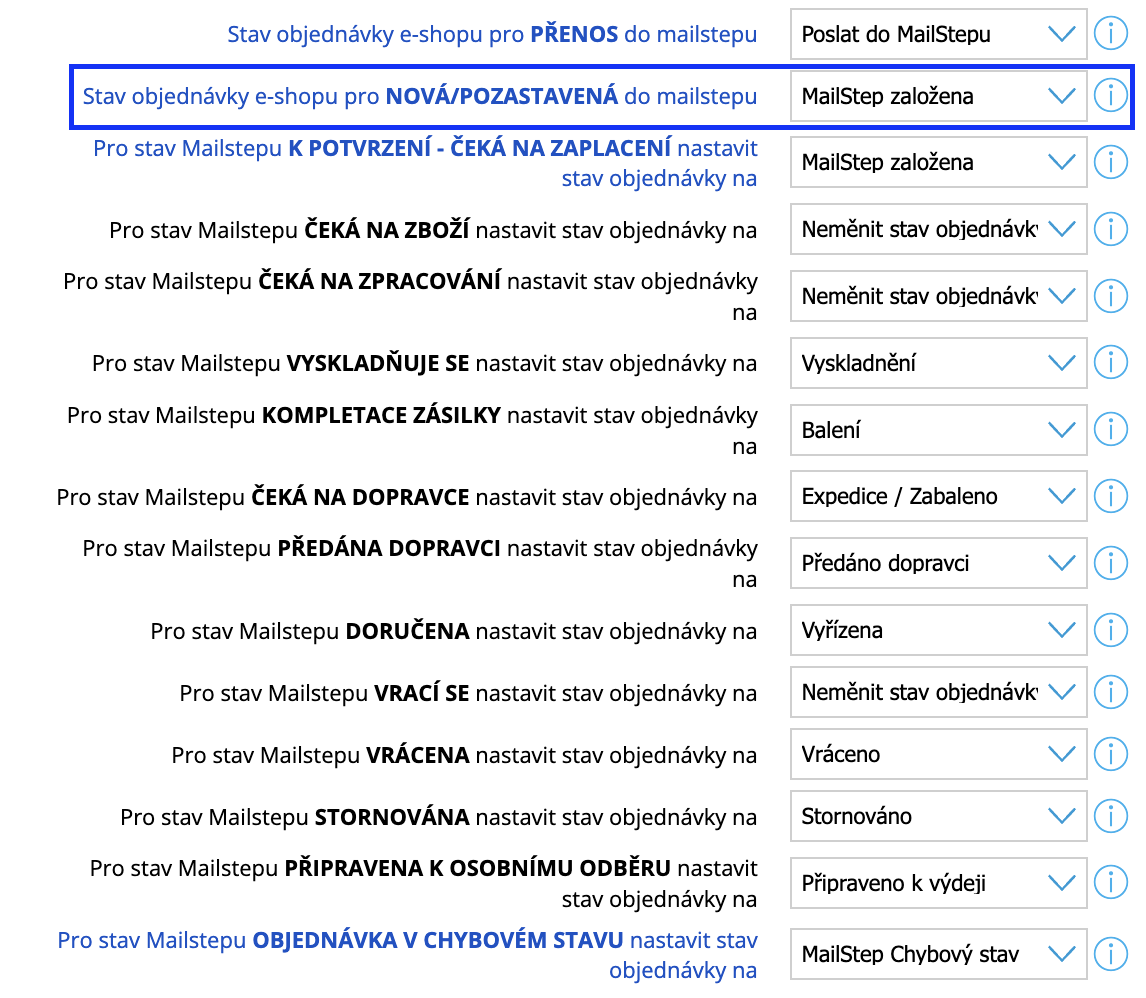Viewport: 1146px width, 998px height.
Task: Open dropdown showing Expedice / Zabaleno
Action: tap(938, 496)
